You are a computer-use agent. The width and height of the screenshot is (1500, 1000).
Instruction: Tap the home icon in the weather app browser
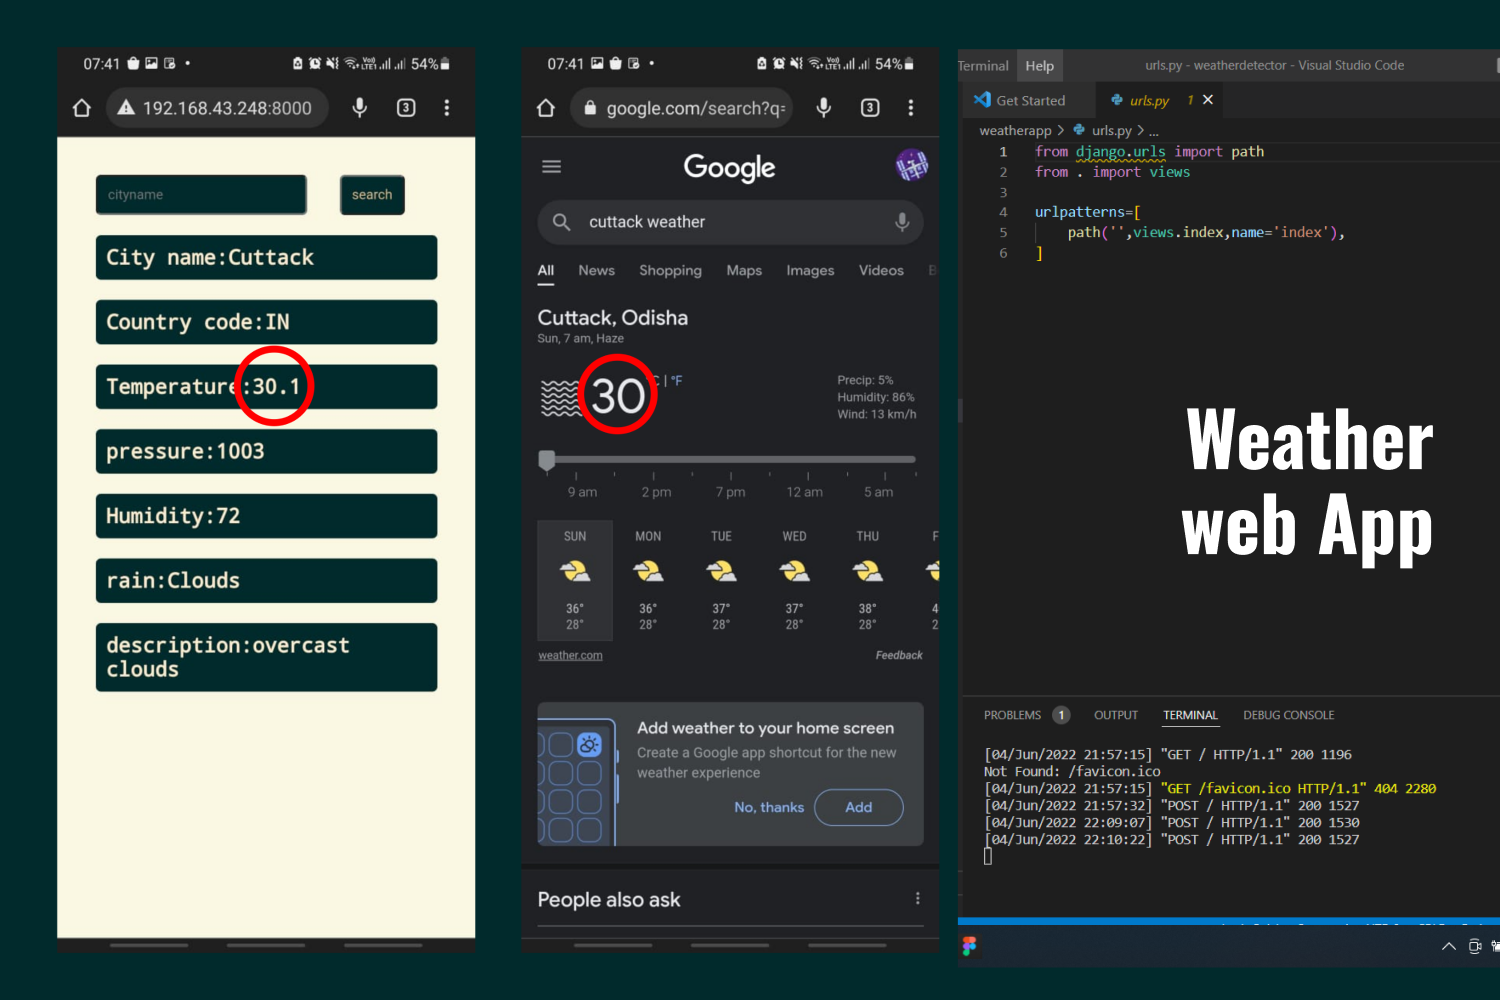(x=82, y=108)
